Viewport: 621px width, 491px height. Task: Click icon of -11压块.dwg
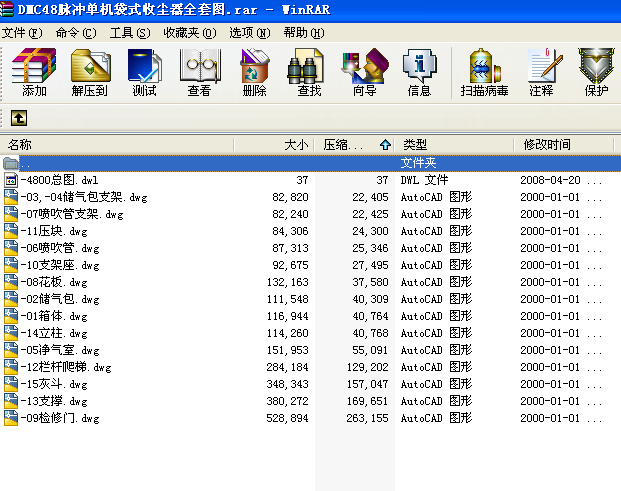point(11,231)
